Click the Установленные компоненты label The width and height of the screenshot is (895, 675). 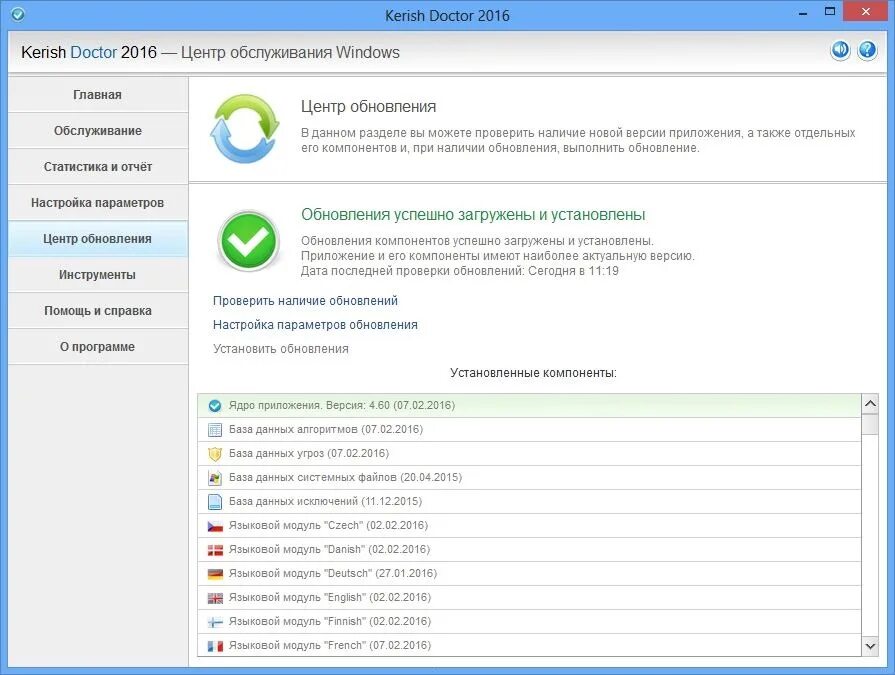(533, 373)
